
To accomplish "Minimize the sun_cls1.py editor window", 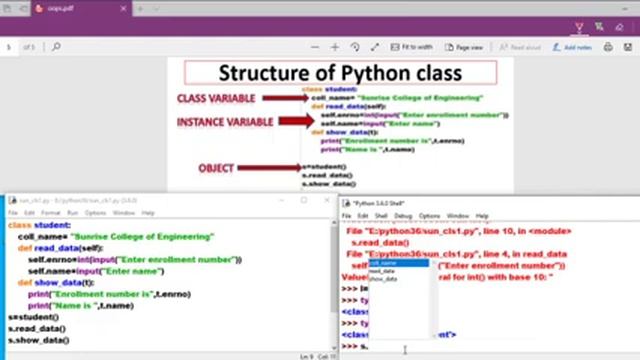I will (281, 200).
